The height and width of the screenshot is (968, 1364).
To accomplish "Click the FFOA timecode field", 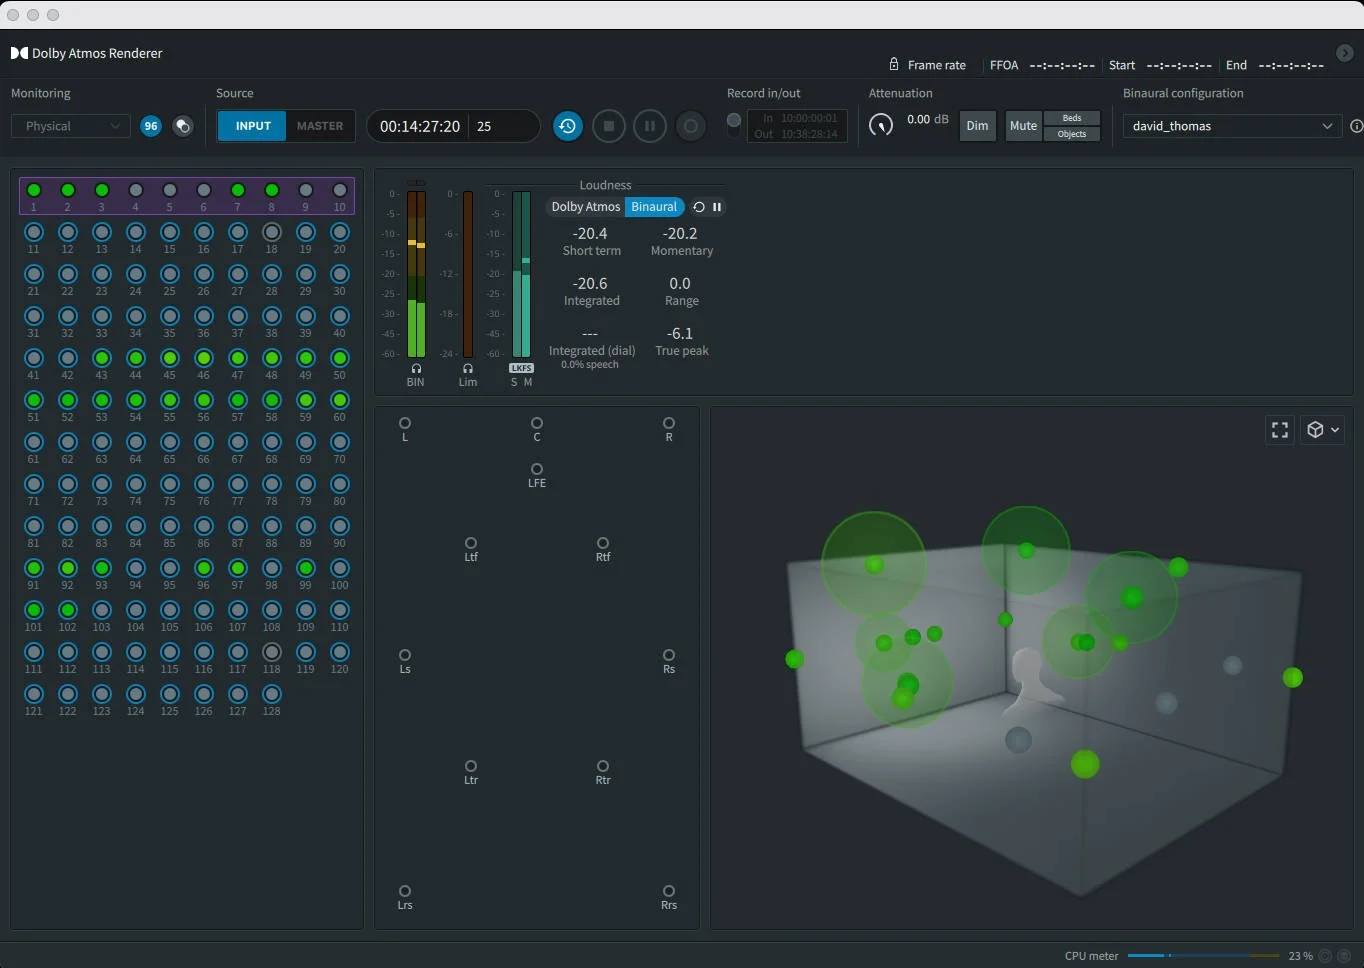I will pos(1062,65).
